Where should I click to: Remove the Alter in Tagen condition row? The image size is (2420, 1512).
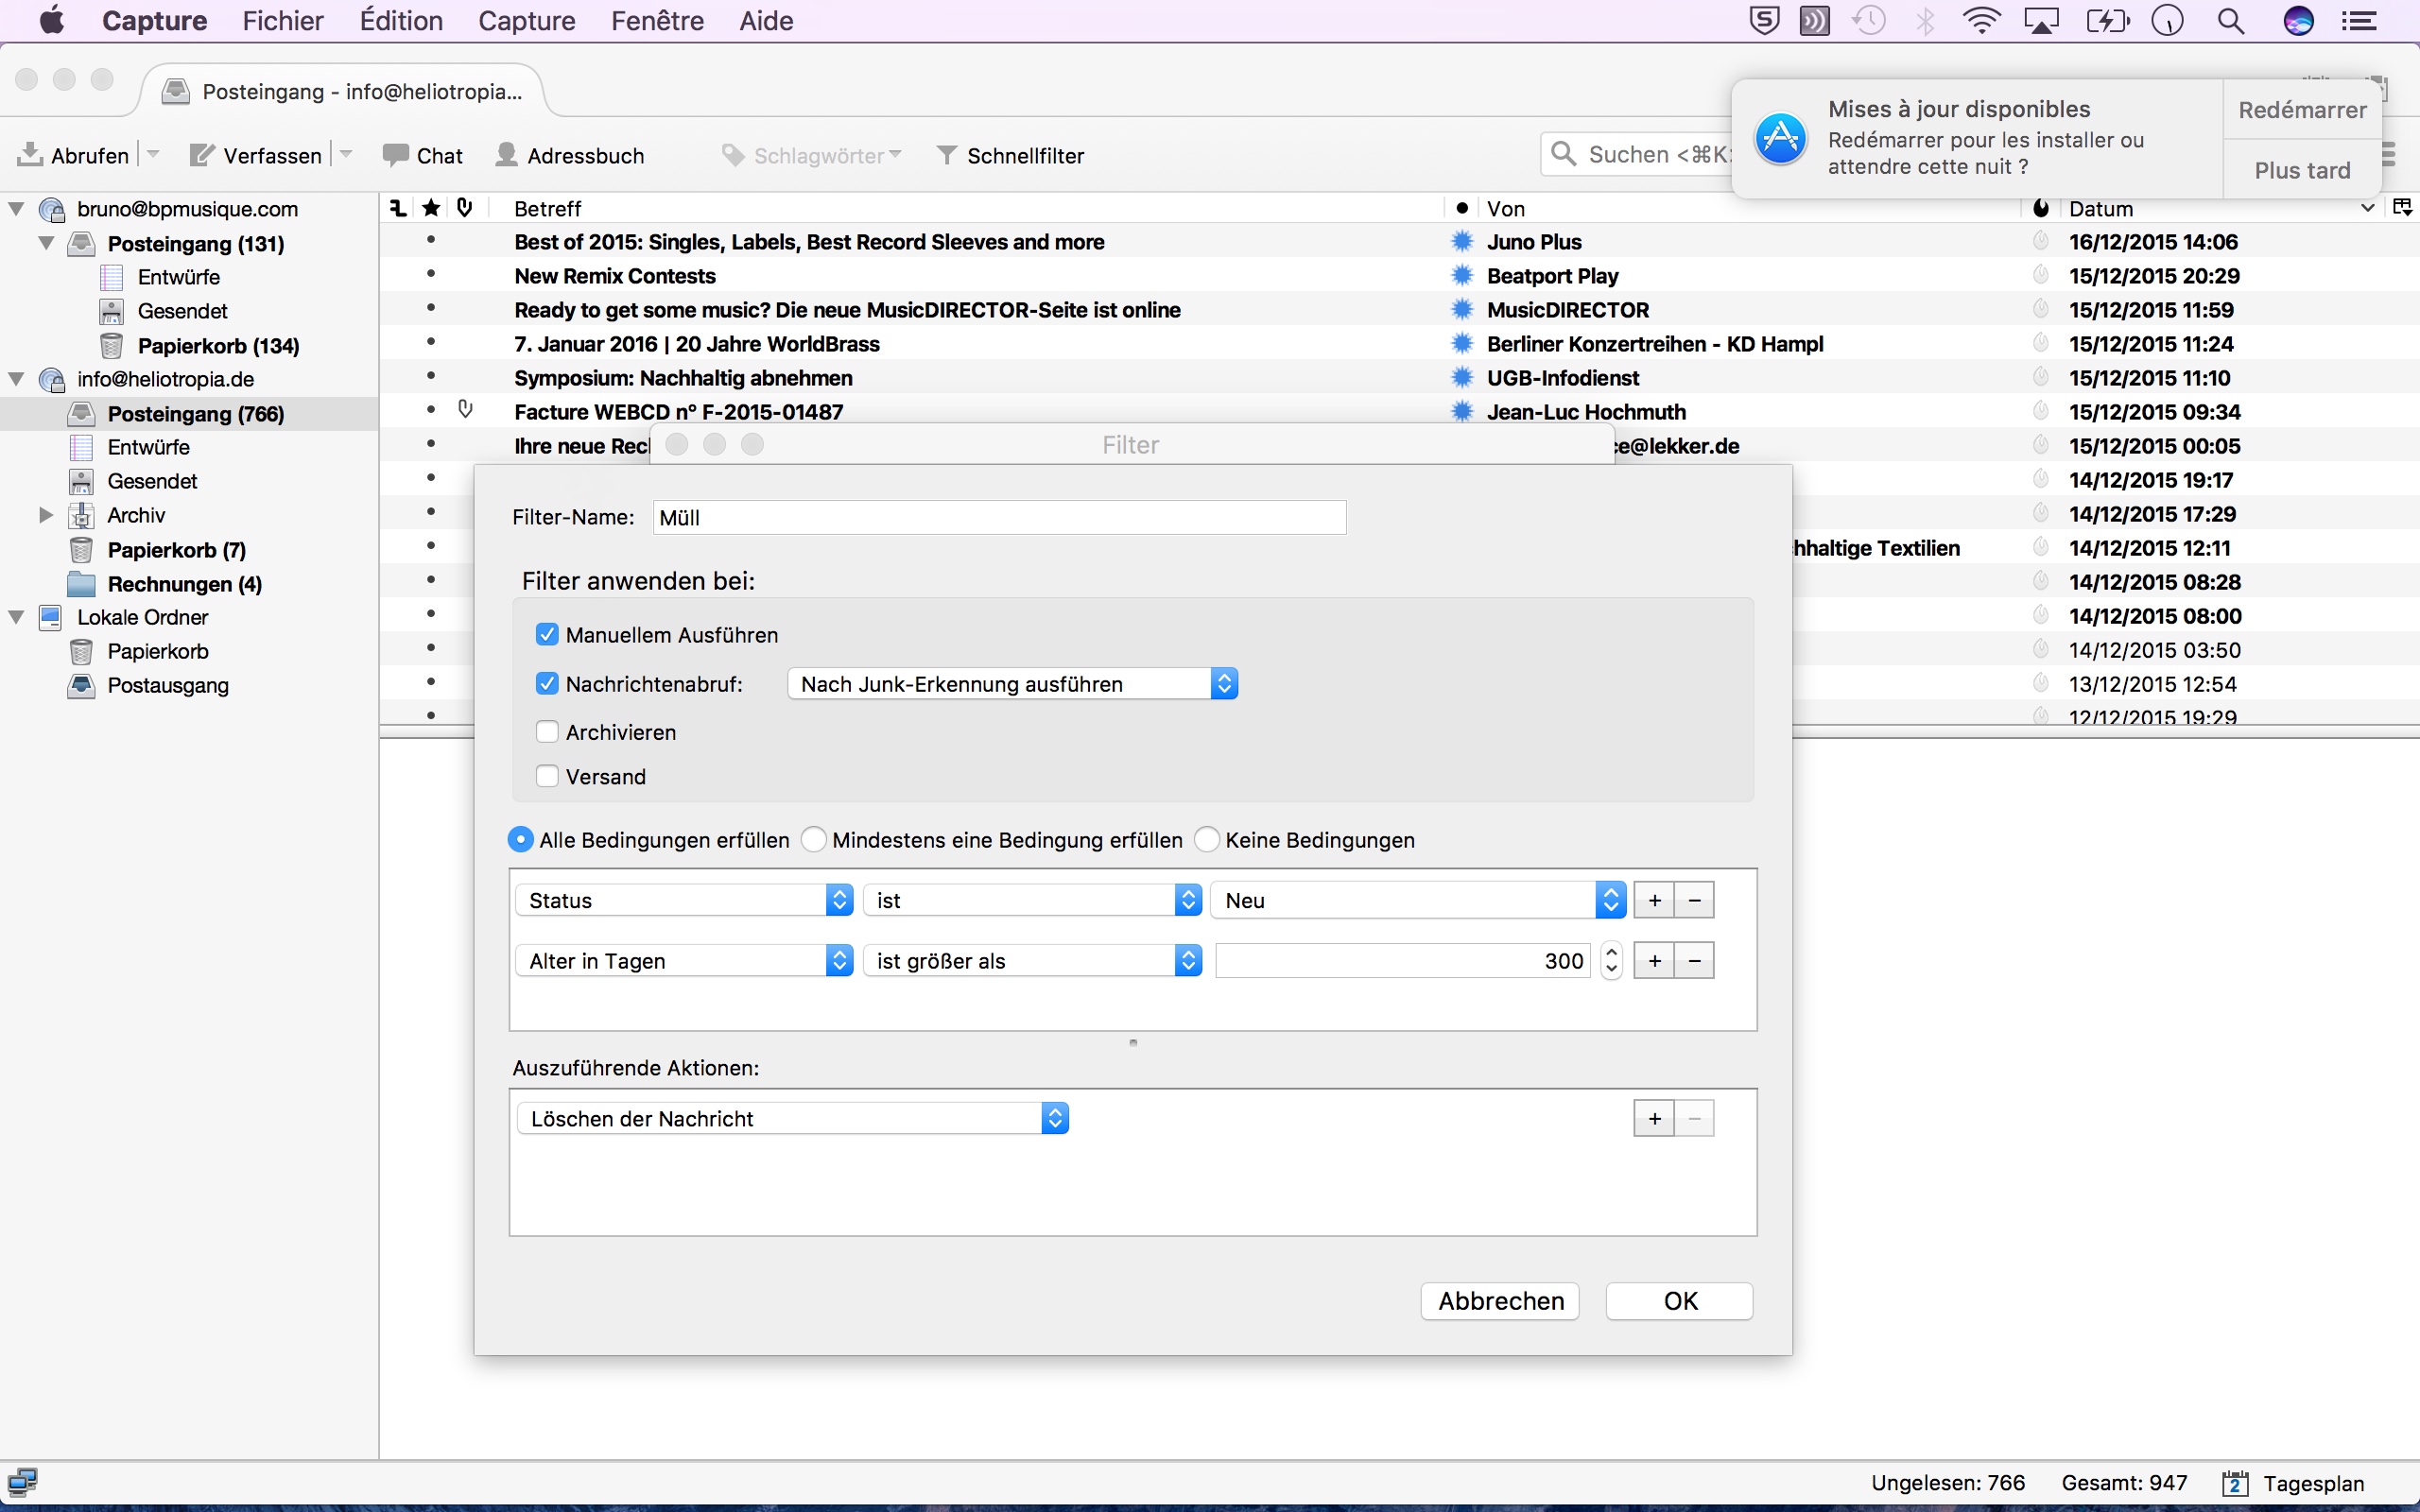1694,960
